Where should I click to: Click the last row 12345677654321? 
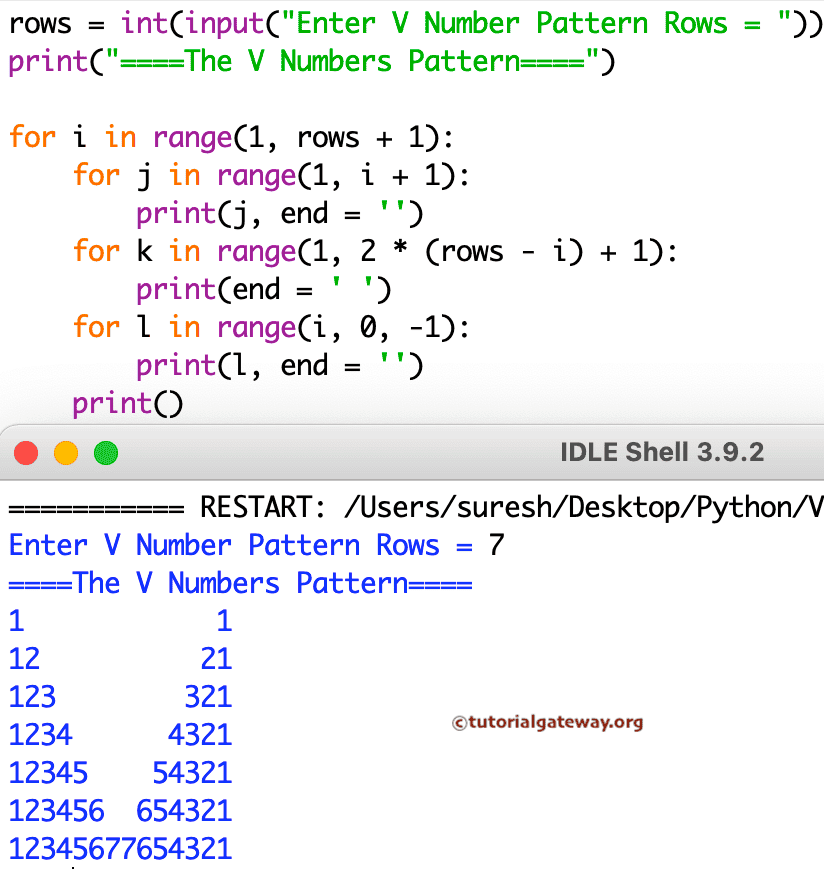pos(120,847)
